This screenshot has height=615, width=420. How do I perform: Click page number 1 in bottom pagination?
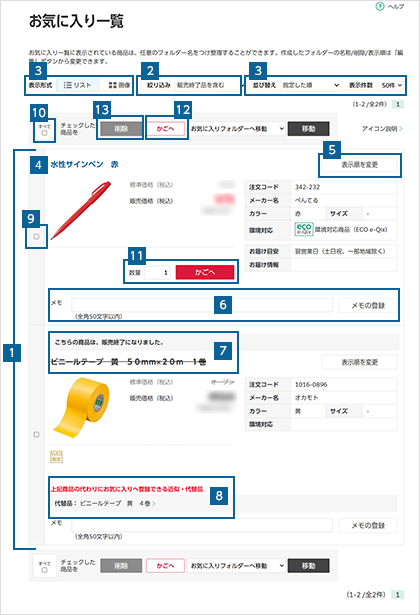pyautogui.click(x=398, y=595)
